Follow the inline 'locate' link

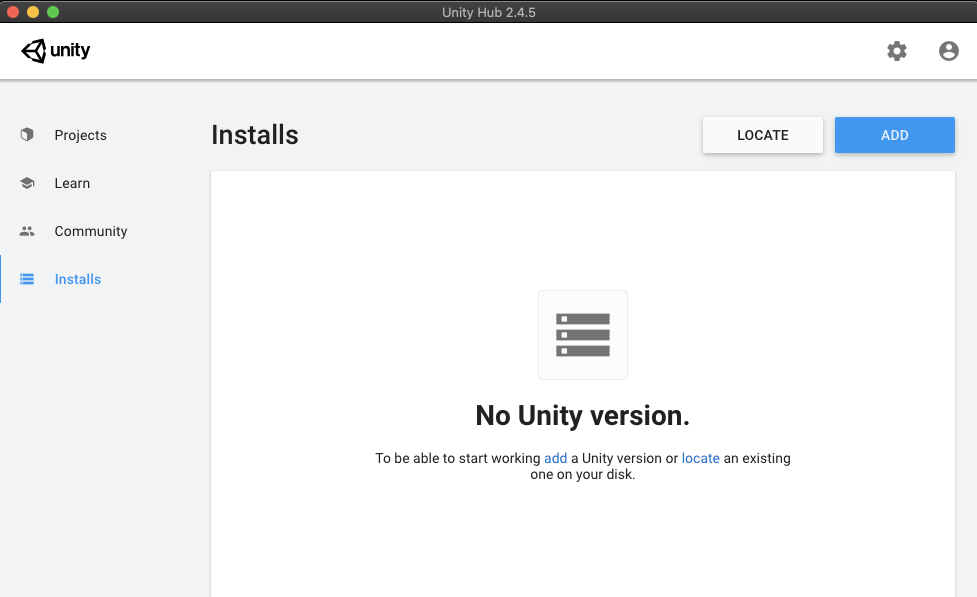700,458
